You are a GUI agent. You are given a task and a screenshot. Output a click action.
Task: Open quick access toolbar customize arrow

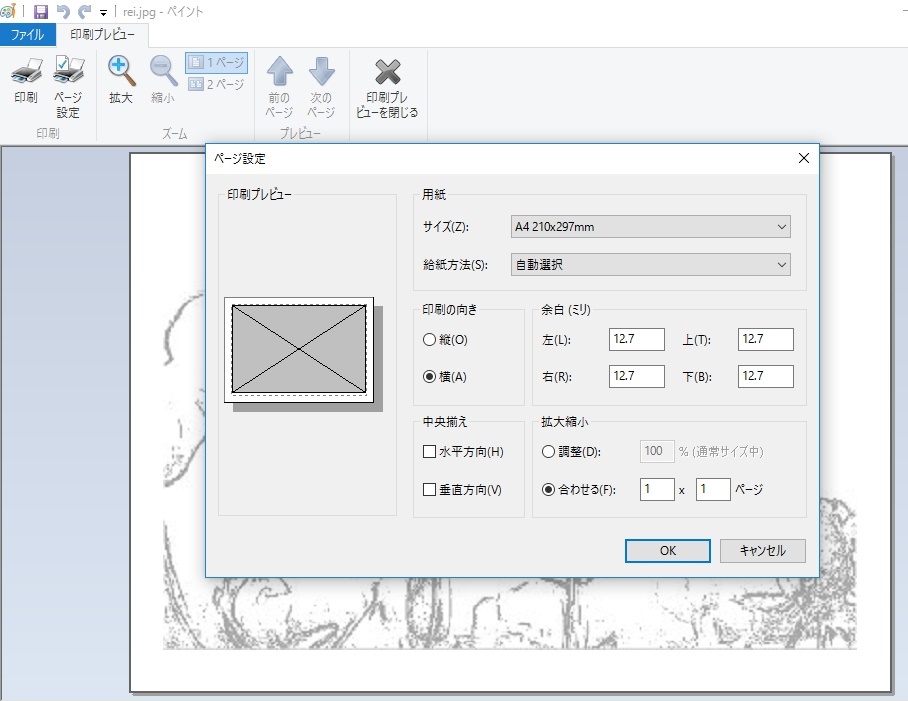[103, 13]
